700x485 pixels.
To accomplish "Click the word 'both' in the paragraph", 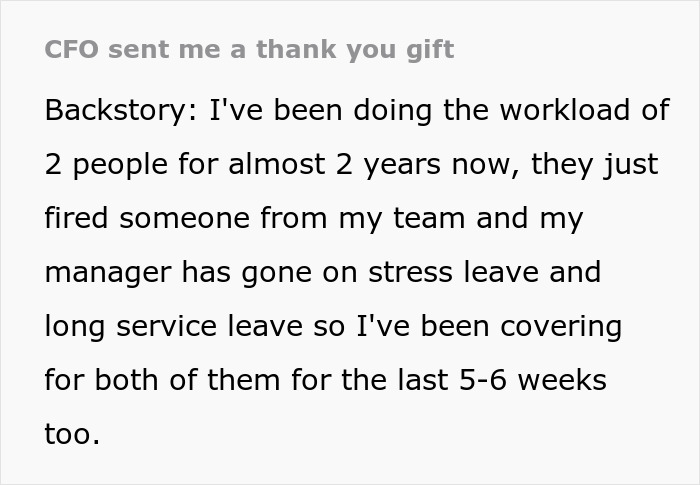I will 125,381.
